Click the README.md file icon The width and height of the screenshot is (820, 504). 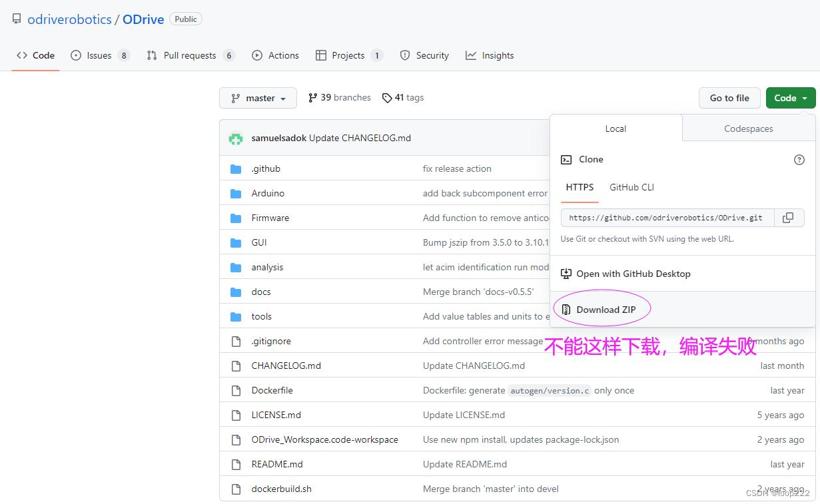pyautogui.click(x=236, y=464)
